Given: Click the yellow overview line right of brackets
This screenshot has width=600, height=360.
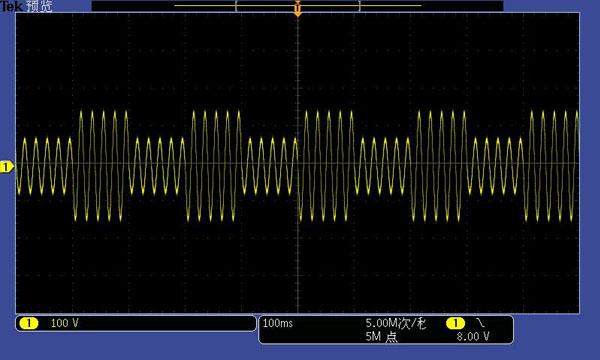Looking at the screenshot, I should point(391,6).
